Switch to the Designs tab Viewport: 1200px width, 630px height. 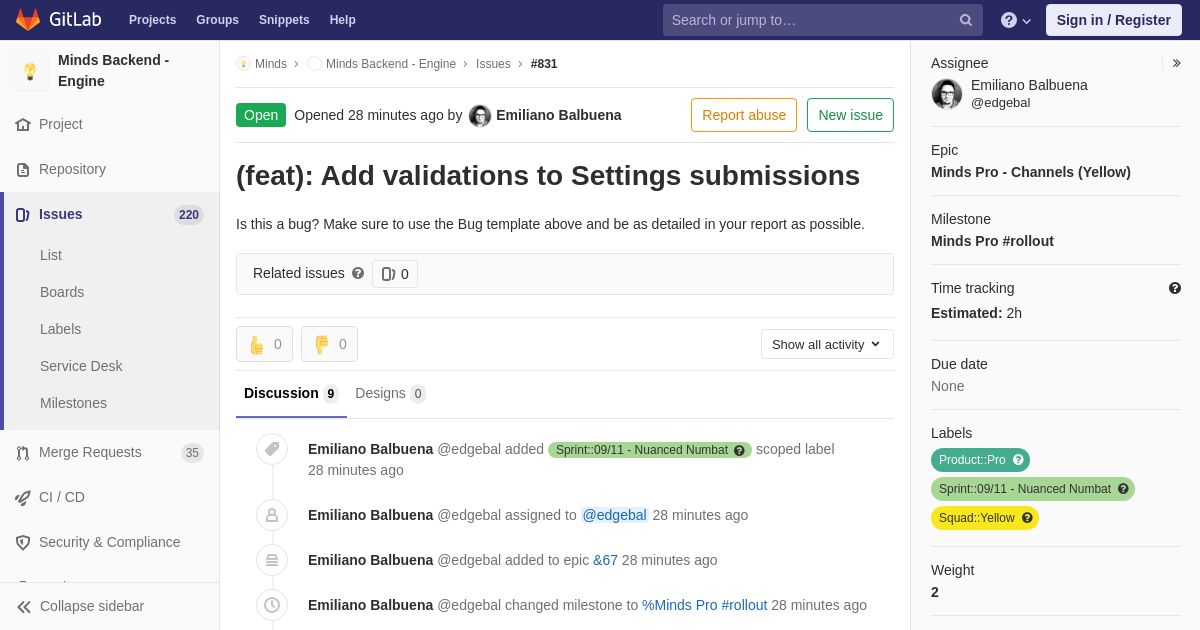coord(390,393)
